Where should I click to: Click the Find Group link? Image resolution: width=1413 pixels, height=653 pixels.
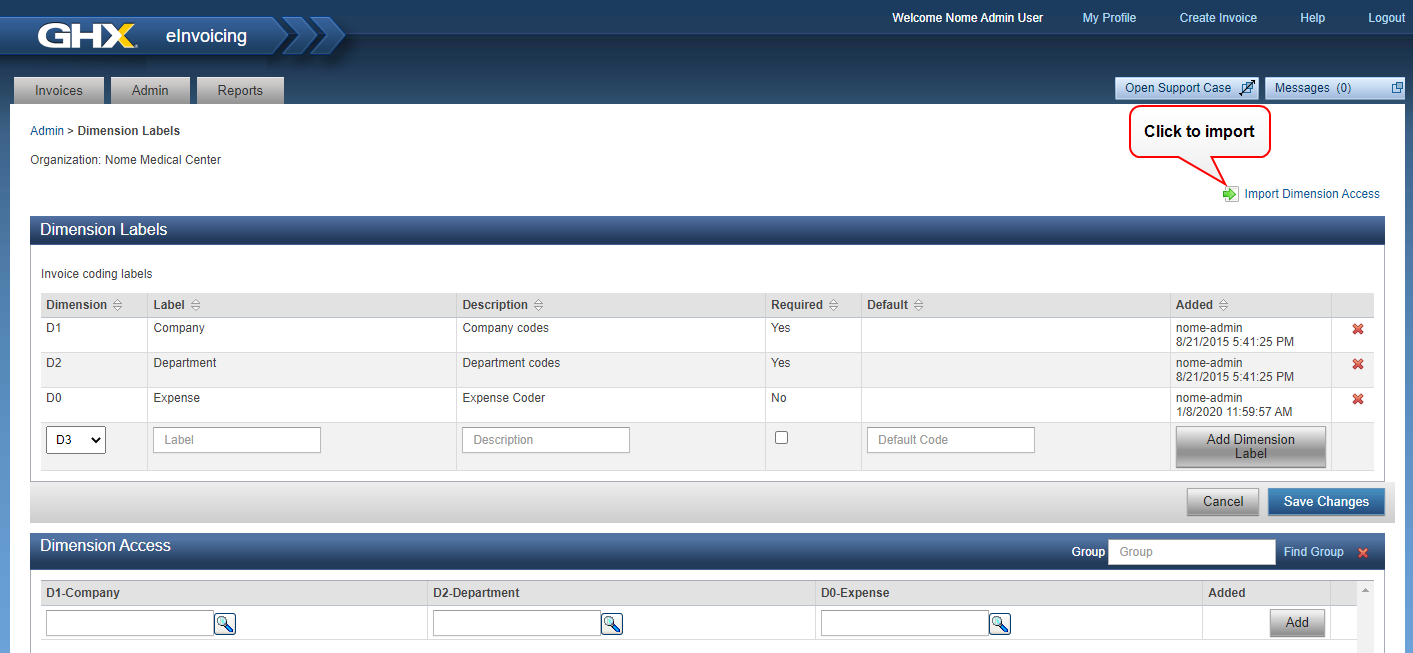coord(1313,552)
